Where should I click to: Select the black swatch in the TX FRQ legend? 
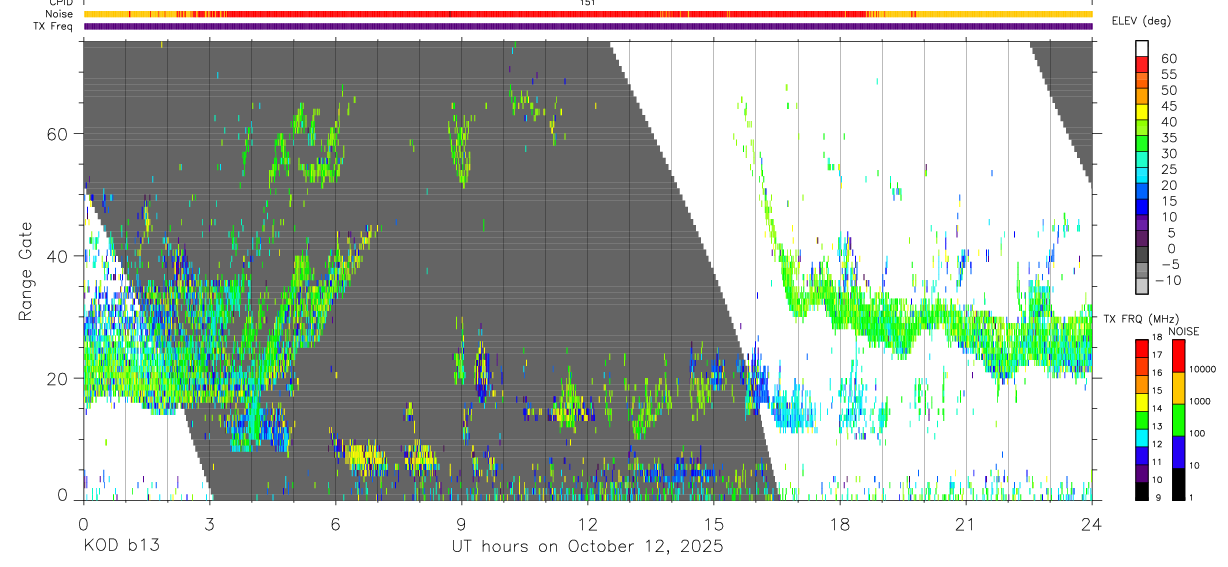coord(1142,492)
